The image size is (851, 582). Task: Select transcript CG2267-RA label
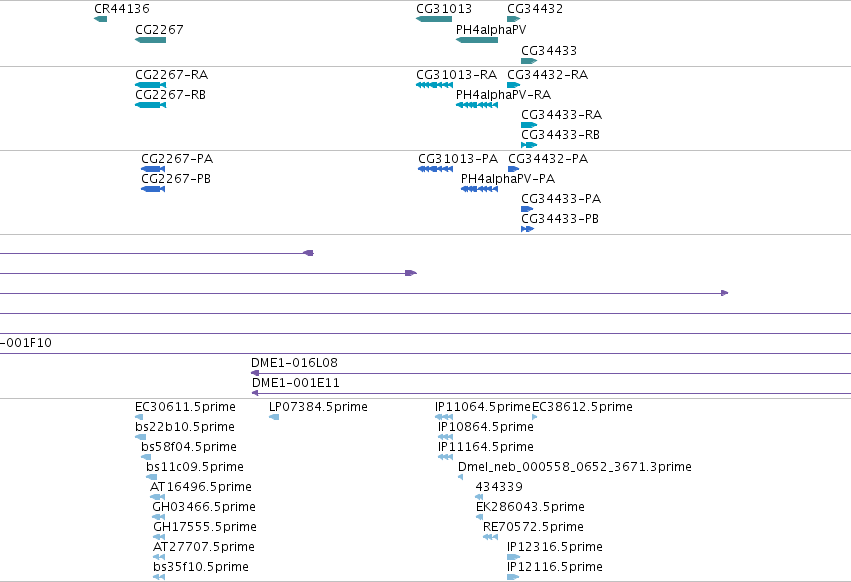coord(172,74)
